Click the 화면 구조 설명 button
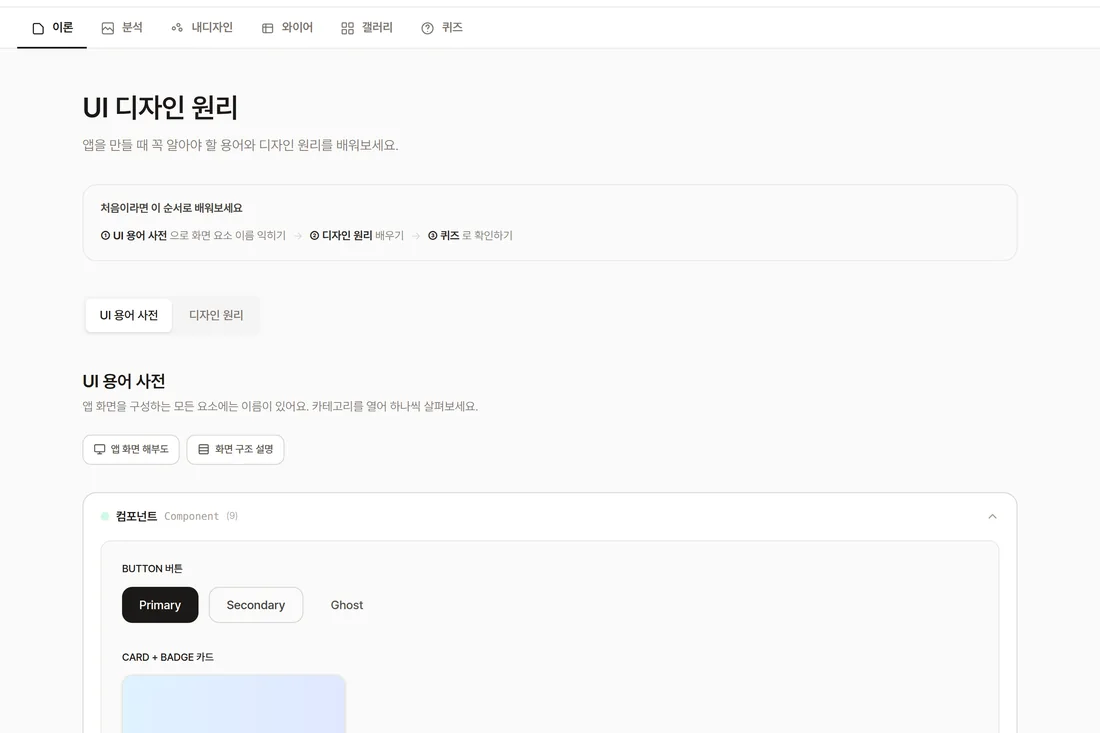 [x=236, y=450]
